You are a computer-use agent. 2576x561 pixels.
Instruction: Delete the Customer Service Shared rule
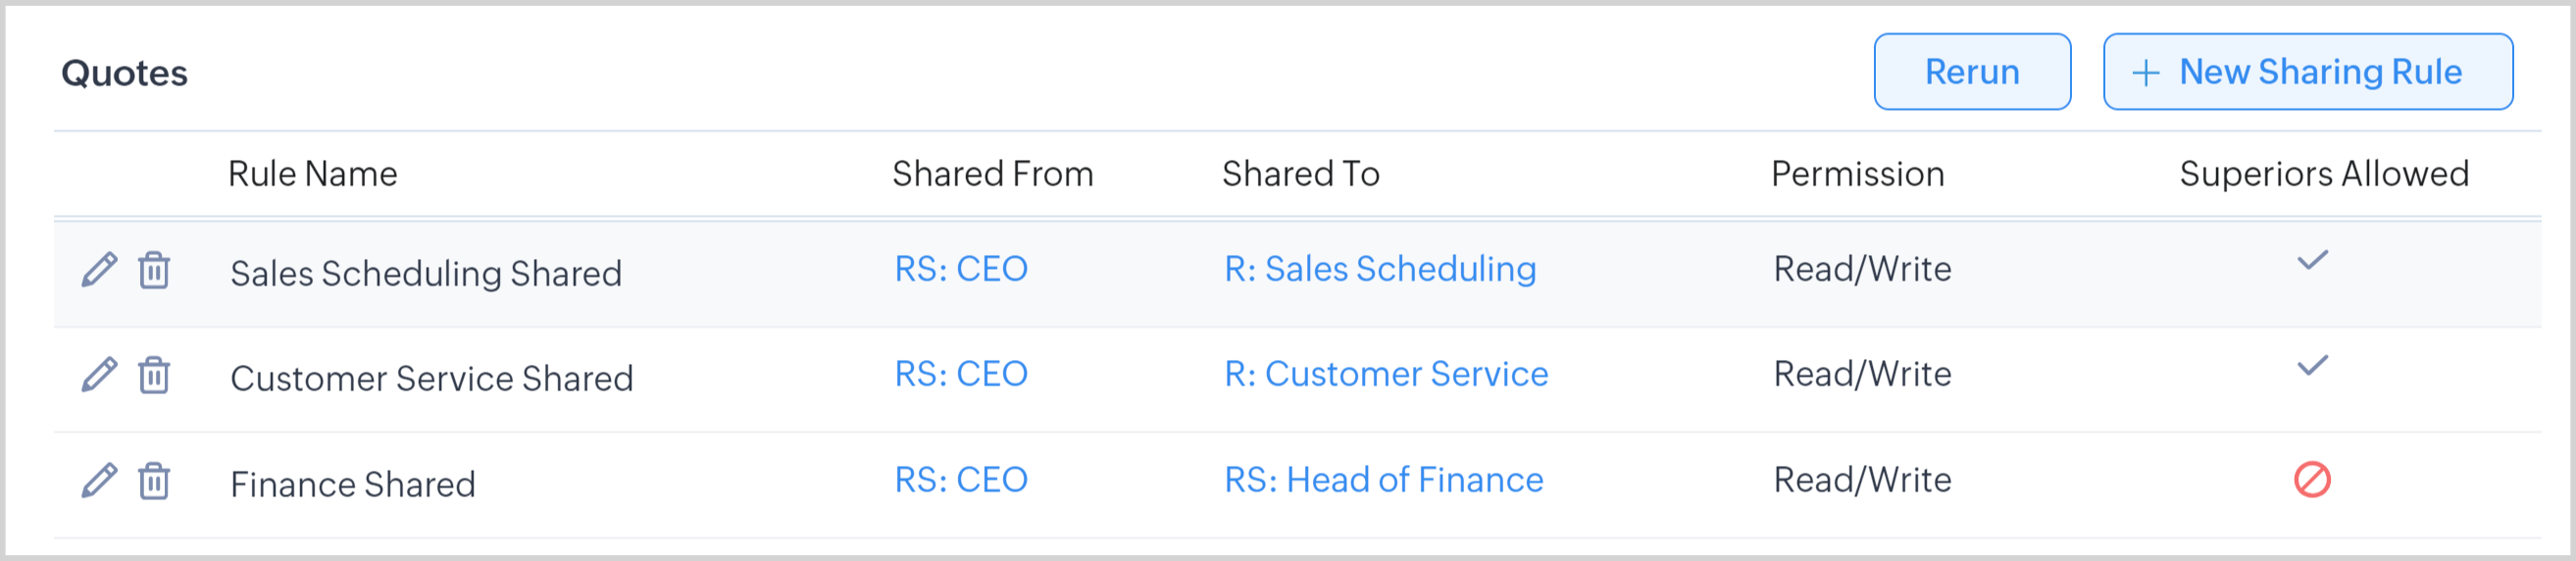(154, 375)
